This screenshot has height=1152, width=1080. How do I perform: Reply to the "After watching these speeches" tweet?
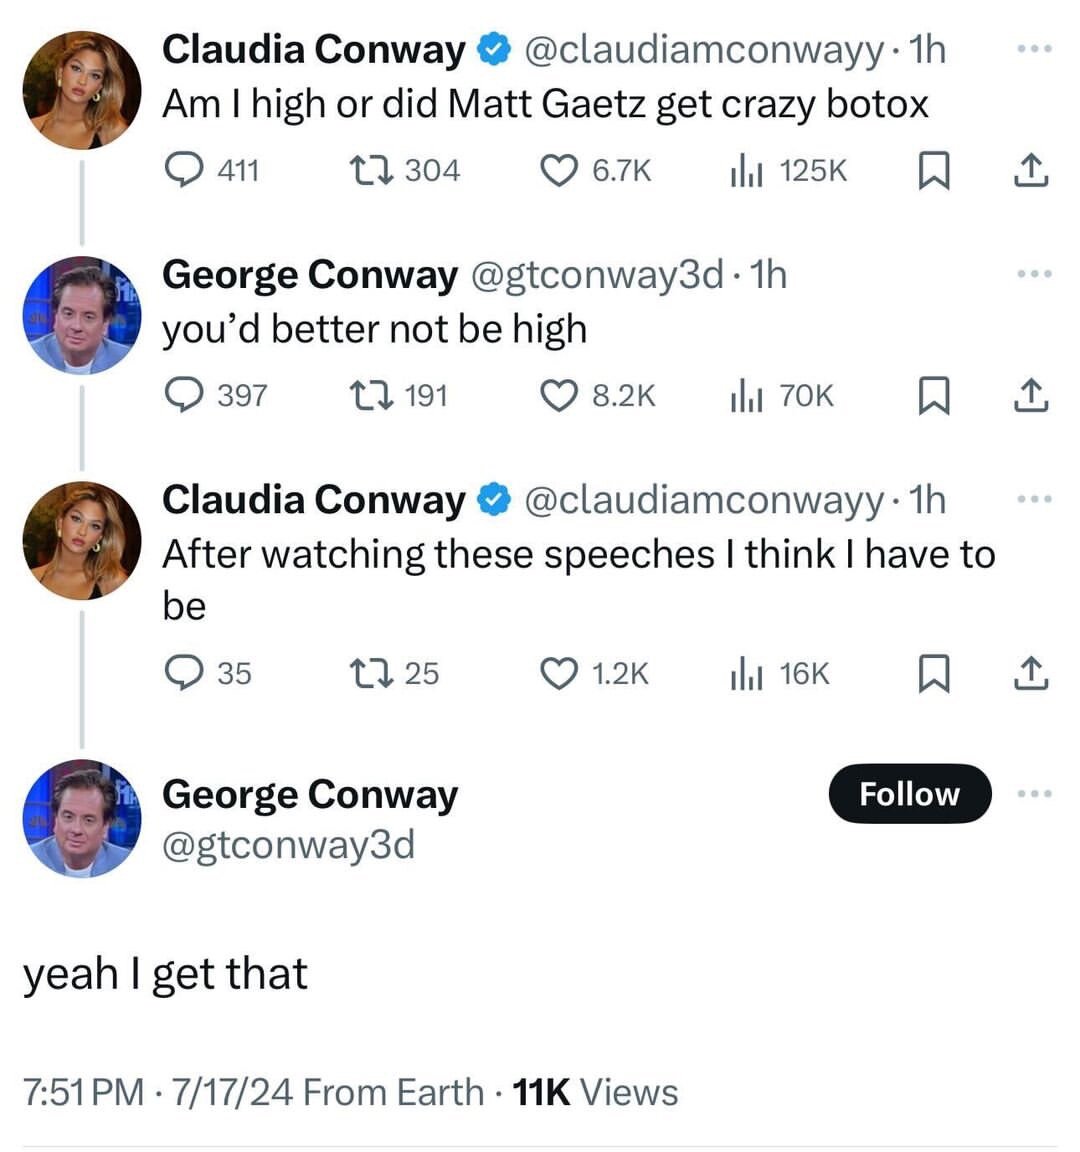183,674
